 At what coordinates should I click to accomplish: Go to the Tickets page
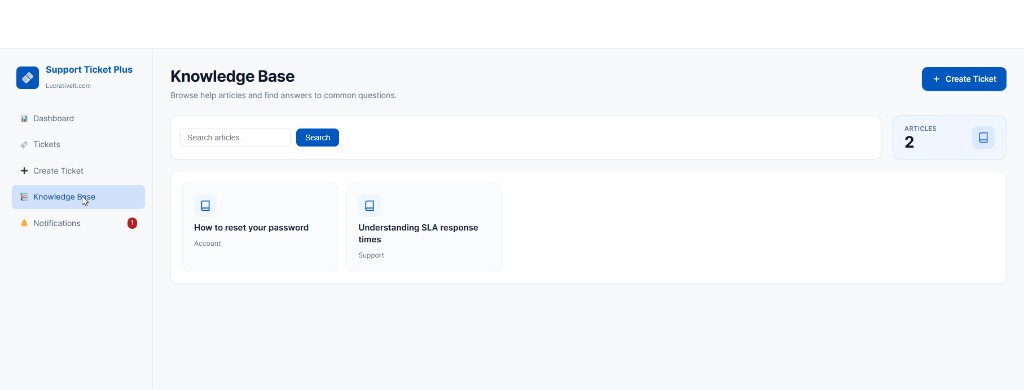click(78, 144)
